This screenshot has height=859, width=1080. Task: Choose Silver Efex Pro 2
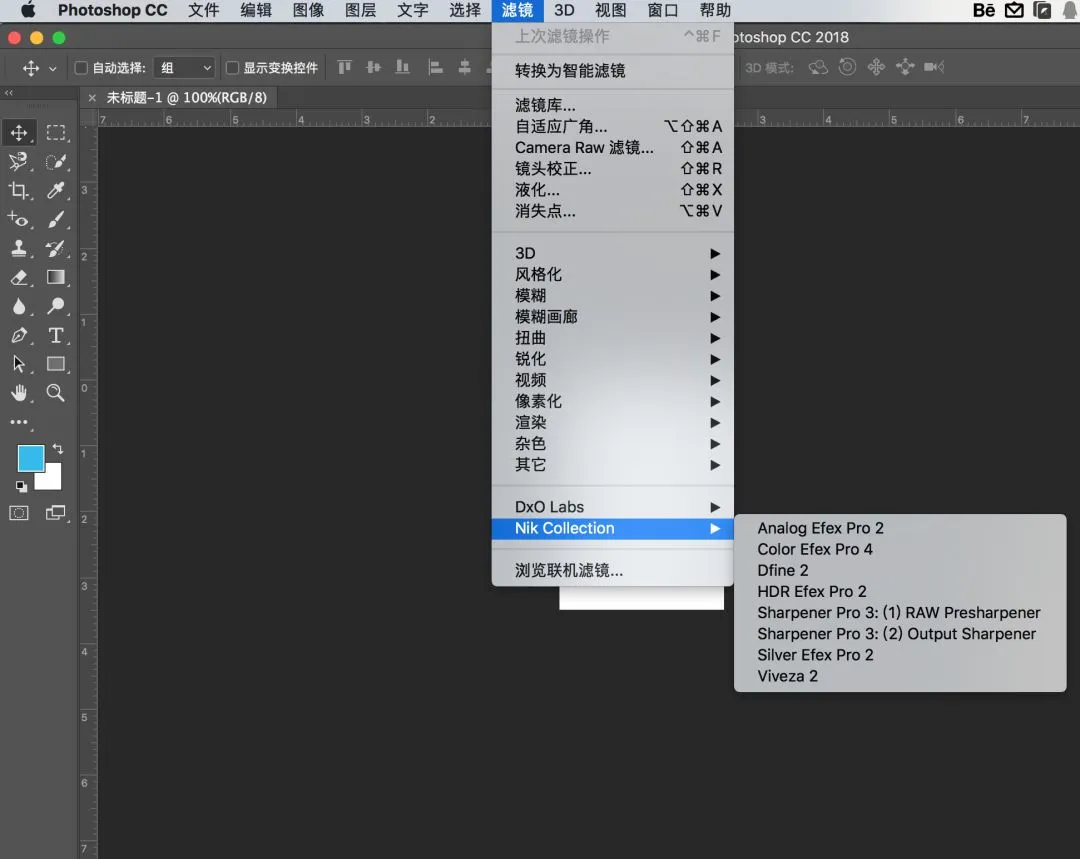(x=900, y=655)
